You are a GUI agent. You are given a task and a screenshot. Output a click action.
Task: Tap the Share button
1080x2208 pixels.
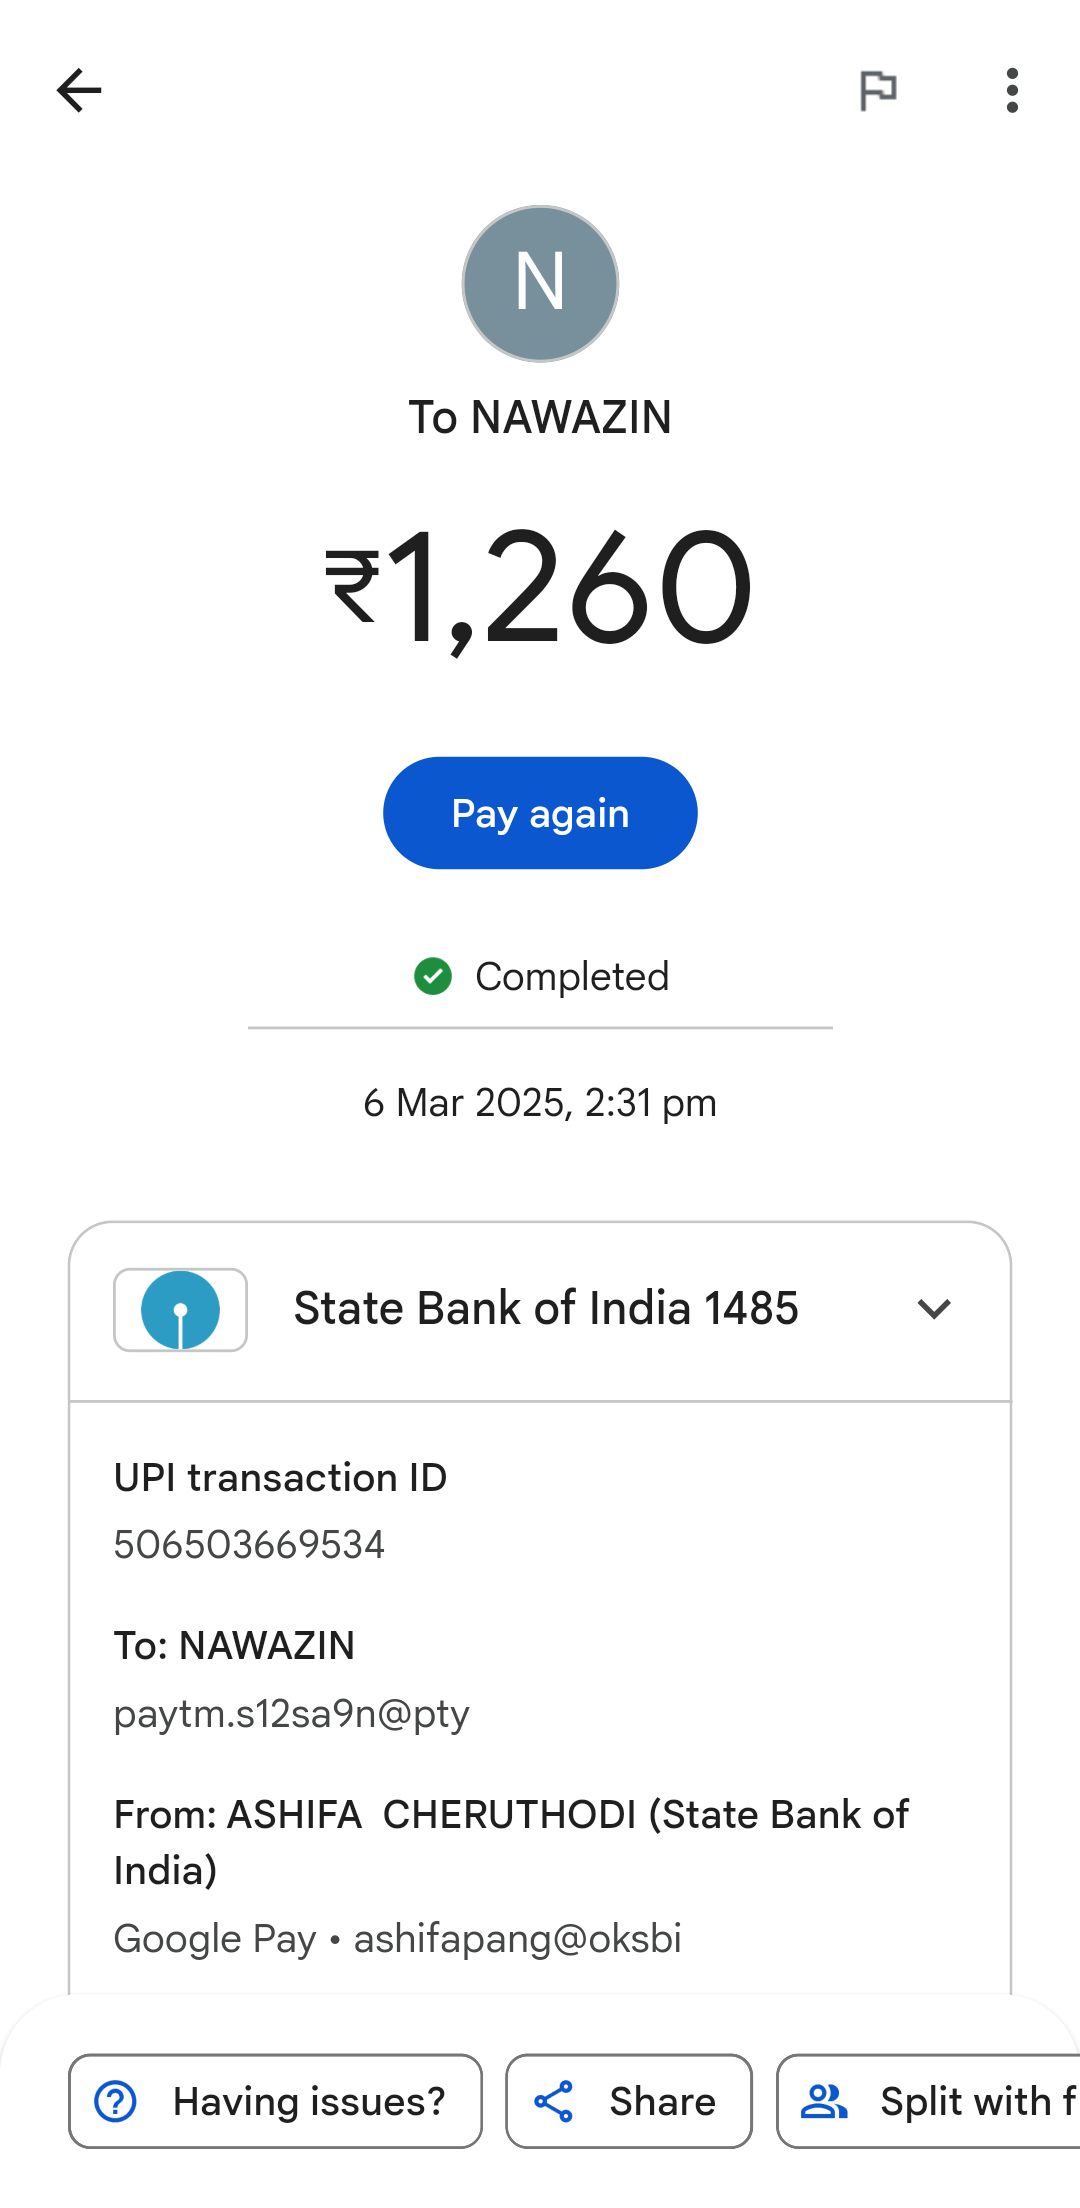tap(628, 2101)
